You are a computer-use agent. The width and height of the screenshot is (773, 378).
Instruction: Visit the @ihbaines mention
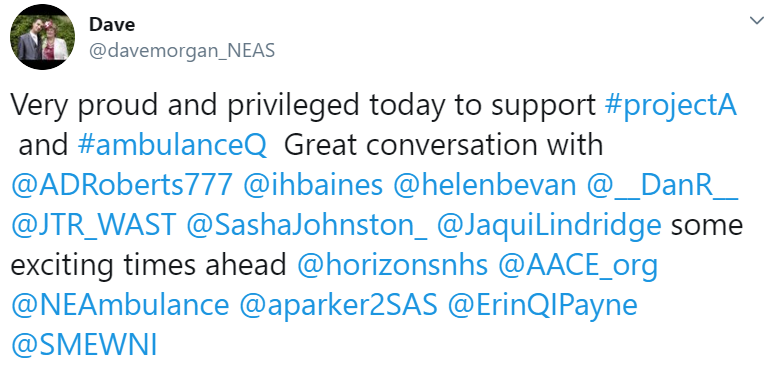[x=313, y=186]
